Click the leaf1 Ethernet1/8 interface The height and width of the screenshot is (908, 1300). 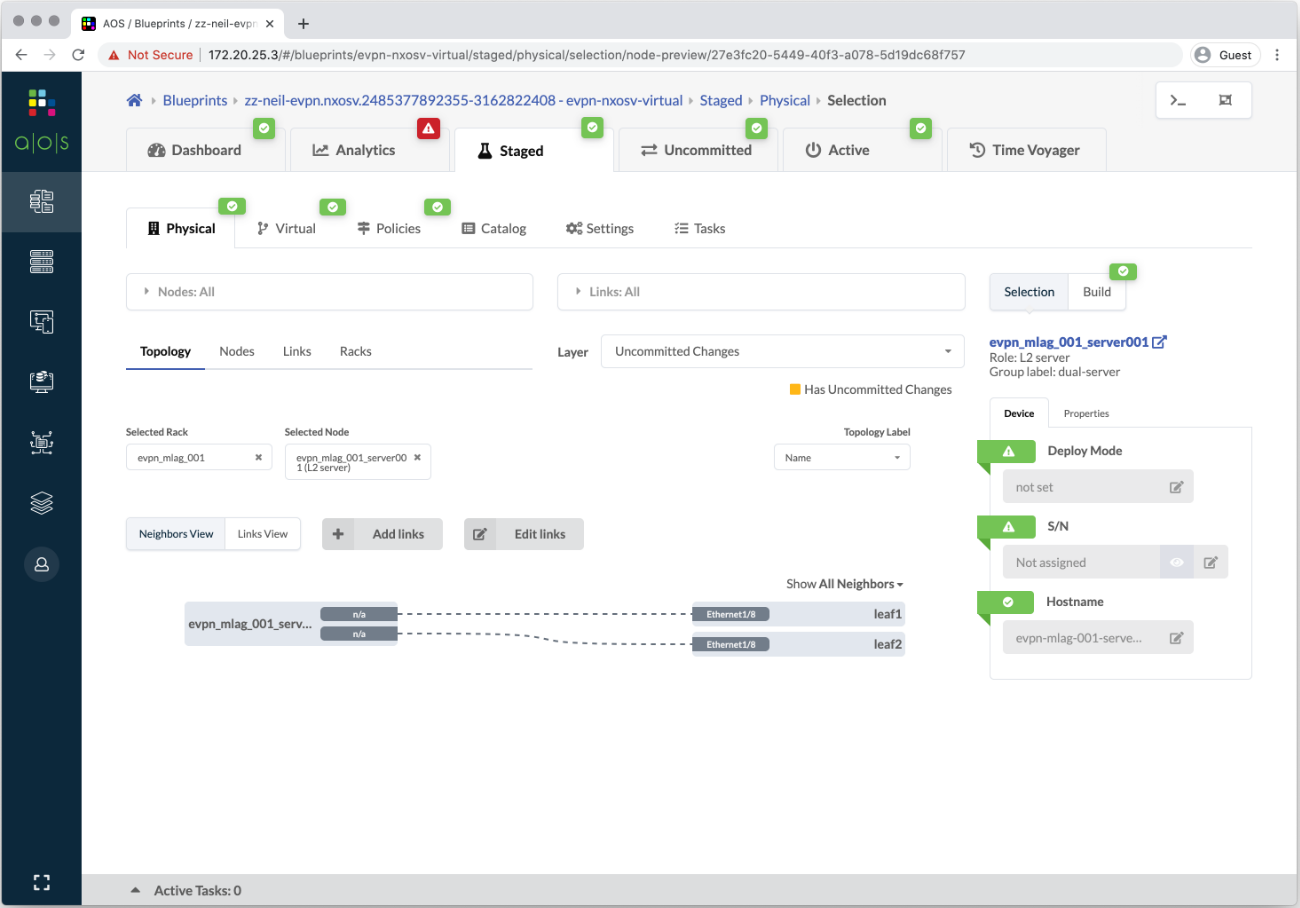pos(731,614)
